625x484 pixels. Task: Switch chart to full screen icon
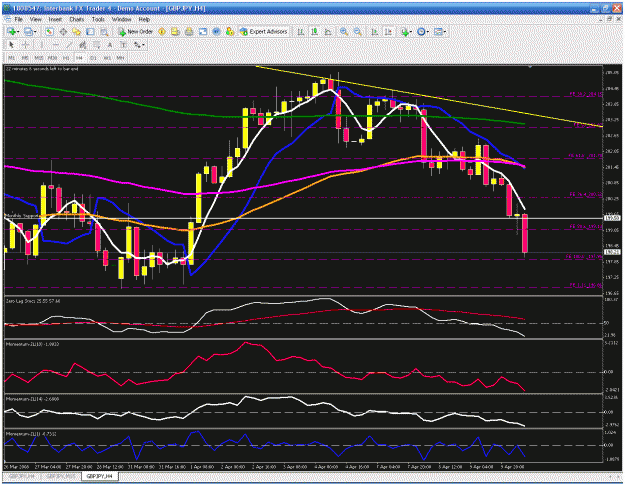pyautogui.click(x=203, y=31)
